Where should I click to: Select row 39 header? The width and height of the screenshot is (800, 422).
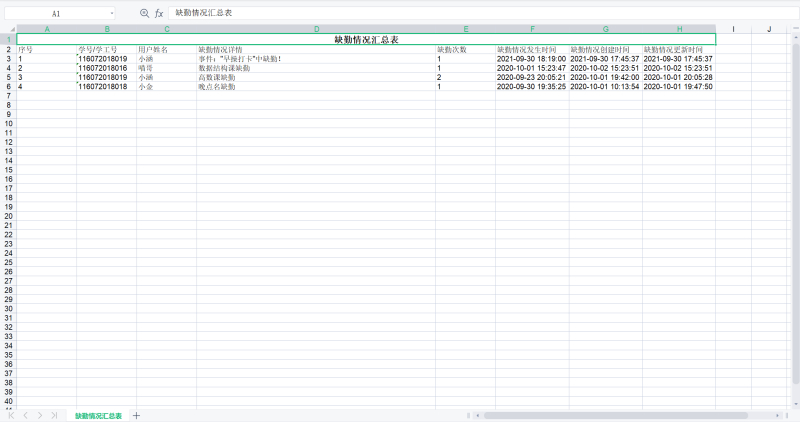tap(8, 392)
